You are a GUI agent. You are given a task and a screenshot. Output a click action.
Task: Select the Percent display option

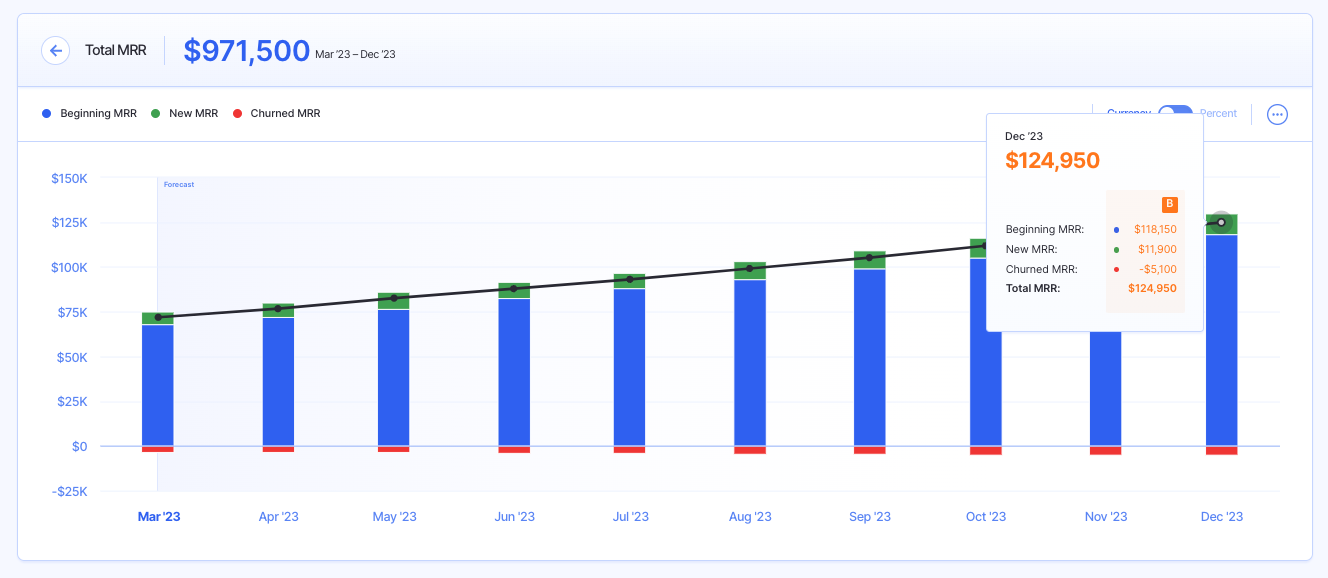click(x=1218, y=113)
